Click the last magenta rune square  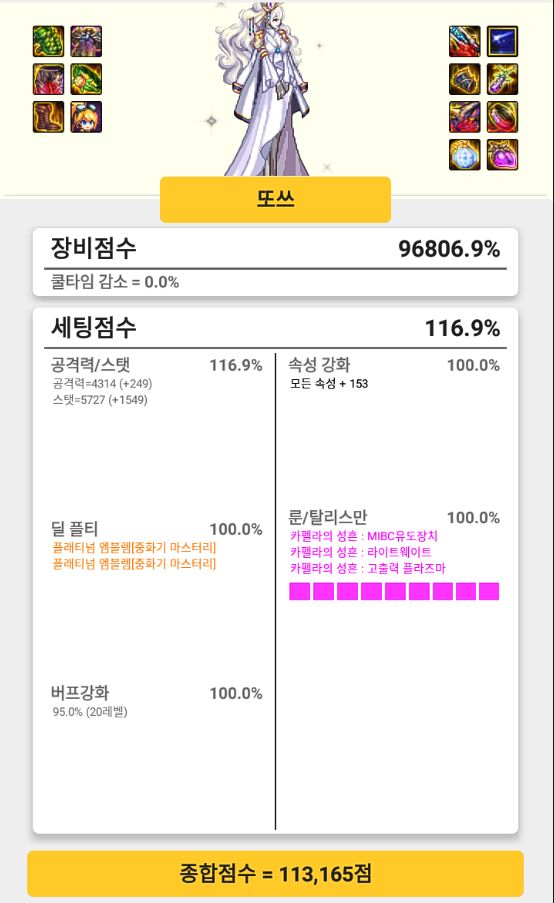[489, 591]
